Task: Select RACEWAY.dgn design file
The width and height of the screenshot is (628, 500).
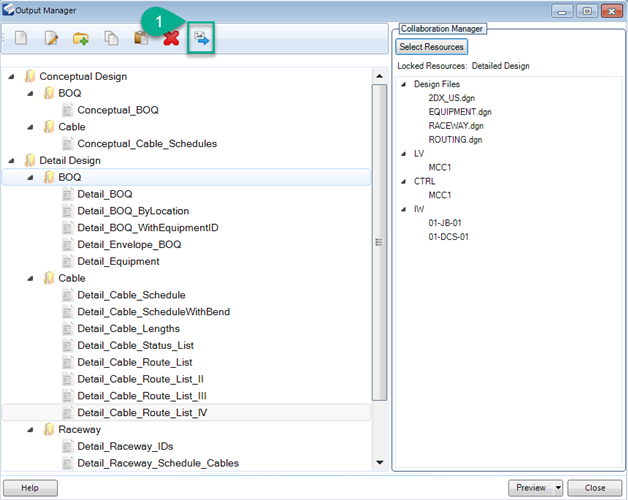Action: [456, 126]
